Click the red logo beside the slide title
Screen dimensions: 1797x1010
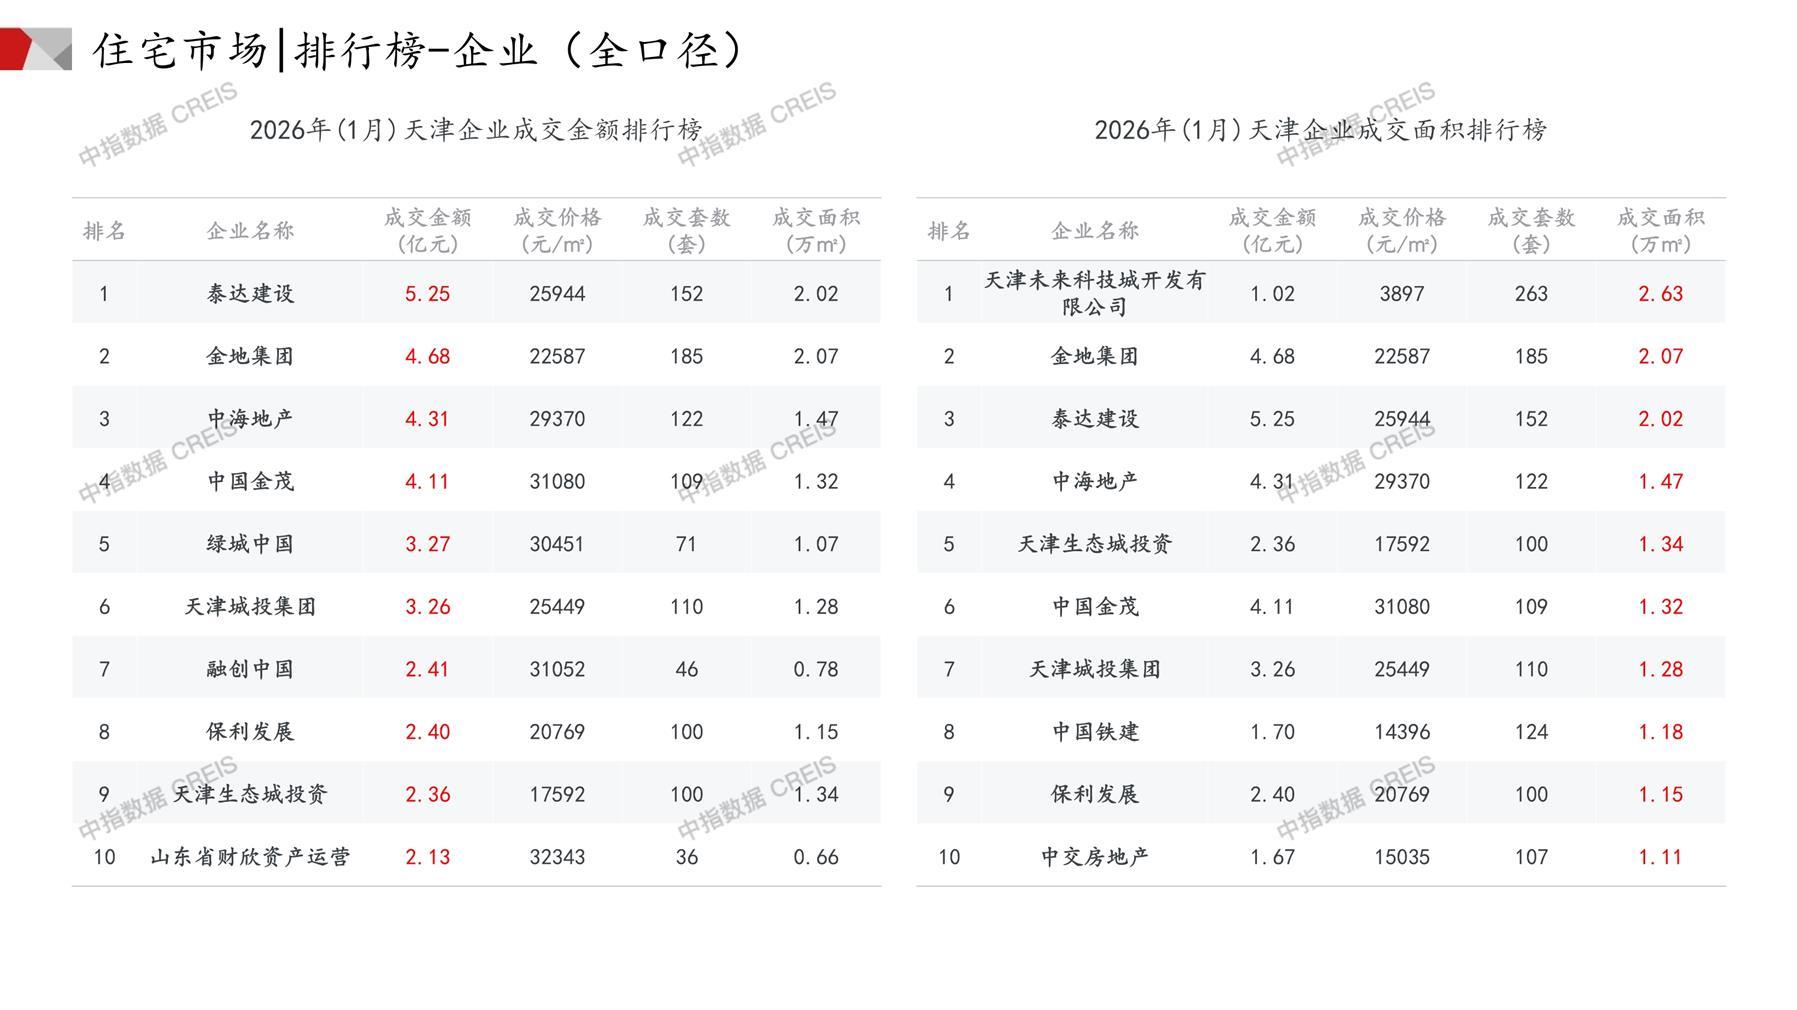(35, 49)
